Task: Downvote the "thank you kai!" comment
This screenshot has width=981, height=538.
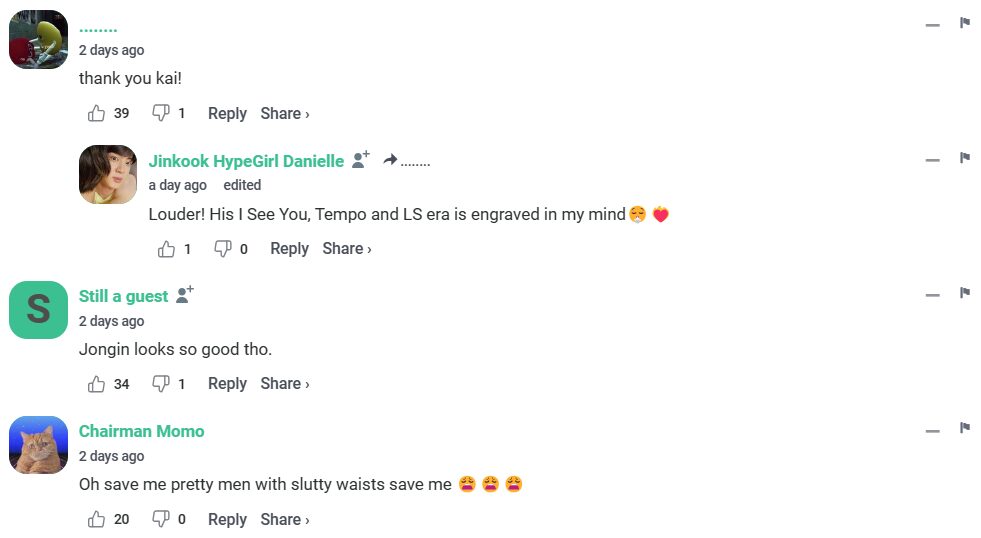Action: [160, 114]
